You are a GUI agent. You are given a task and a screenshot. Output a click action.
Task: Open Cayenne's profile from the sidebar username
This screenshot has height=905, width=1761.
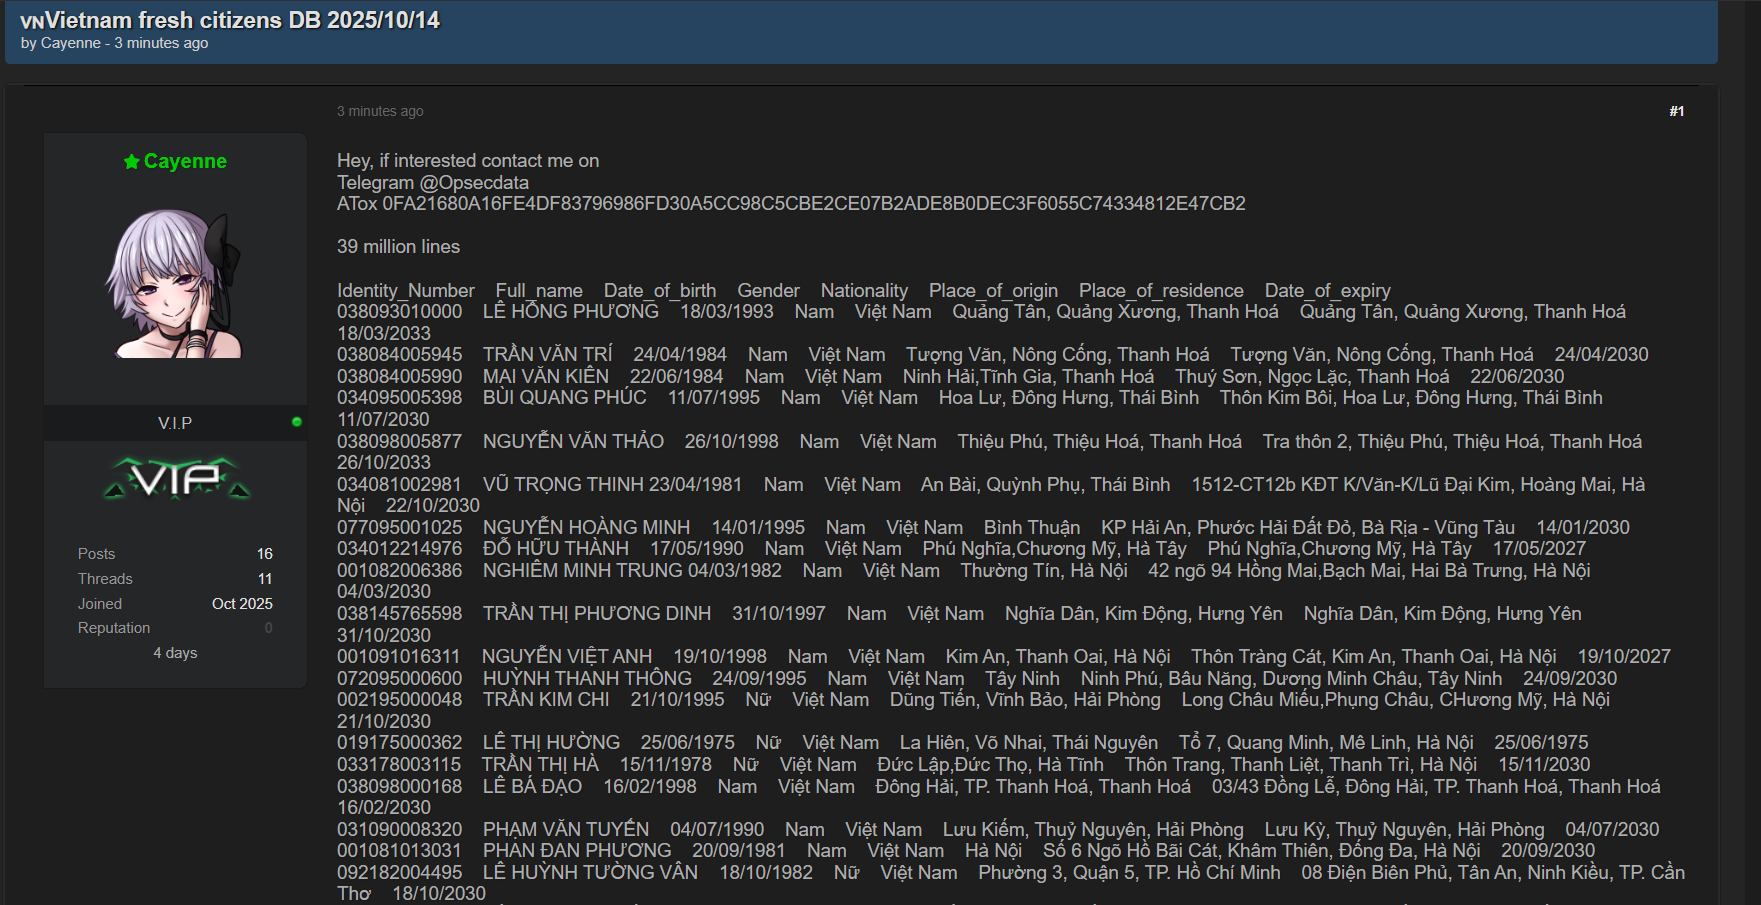pyautogui.click(x=185, y=161)
